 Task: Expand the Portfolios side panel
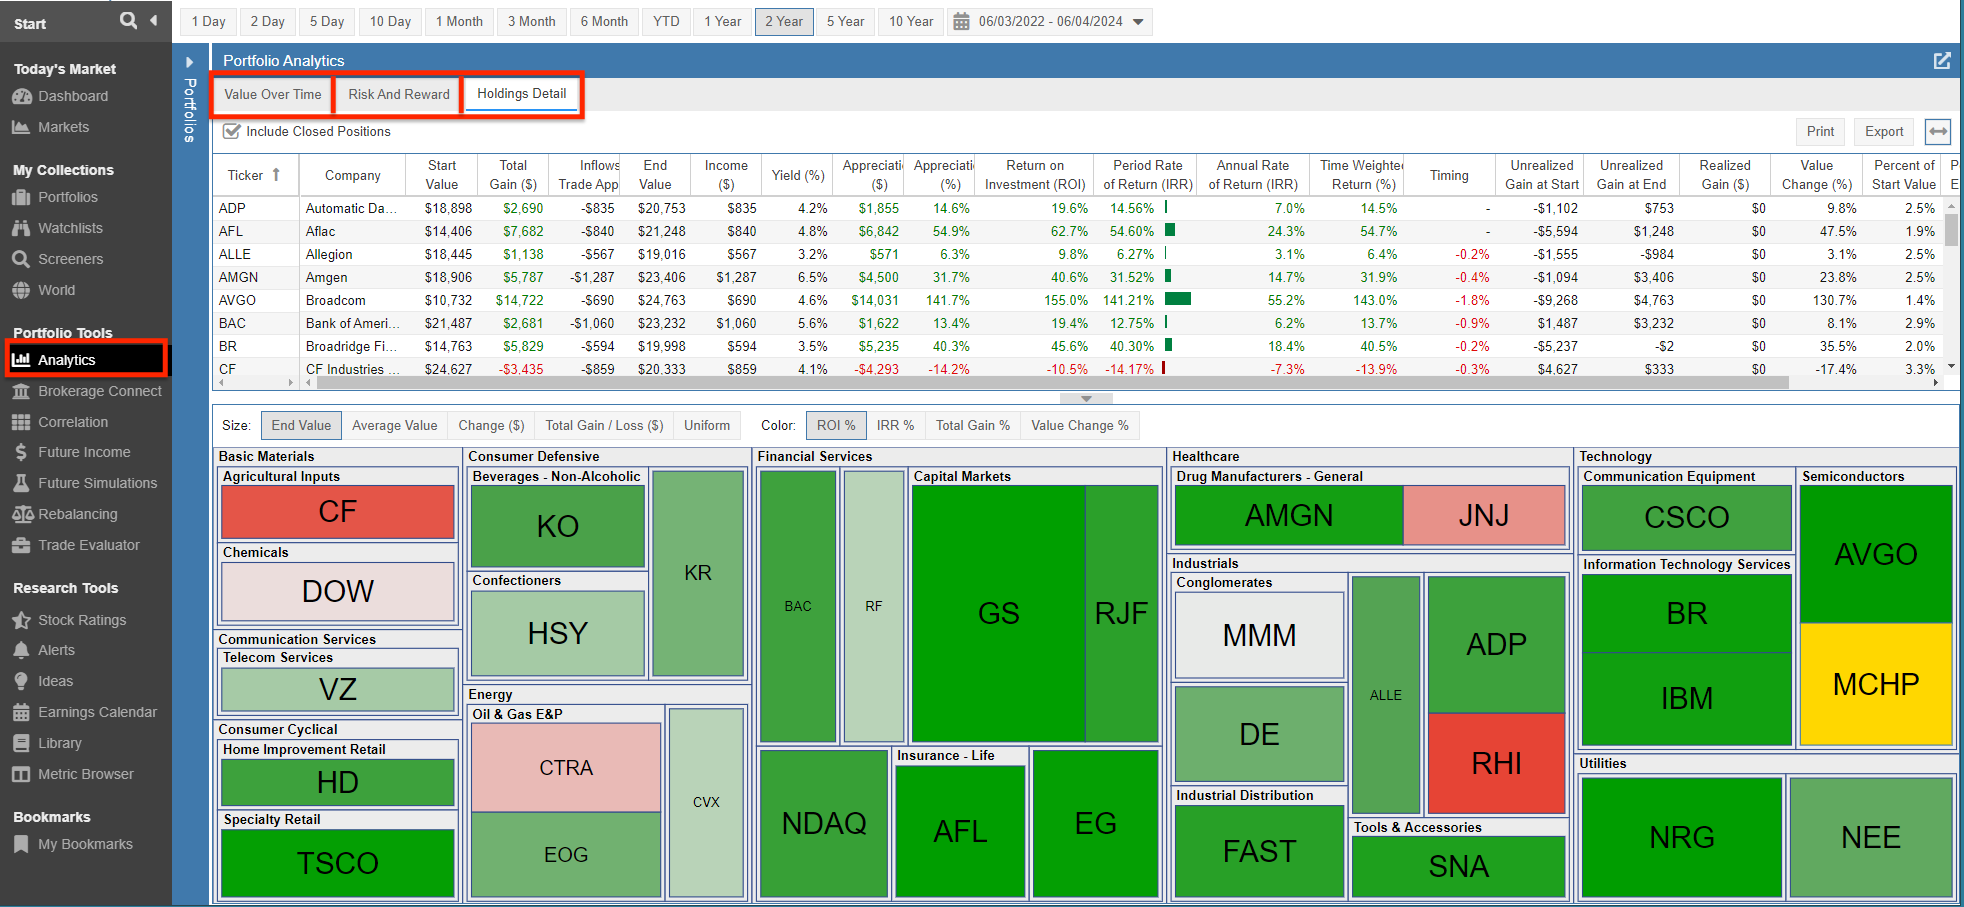coord(189,62)
